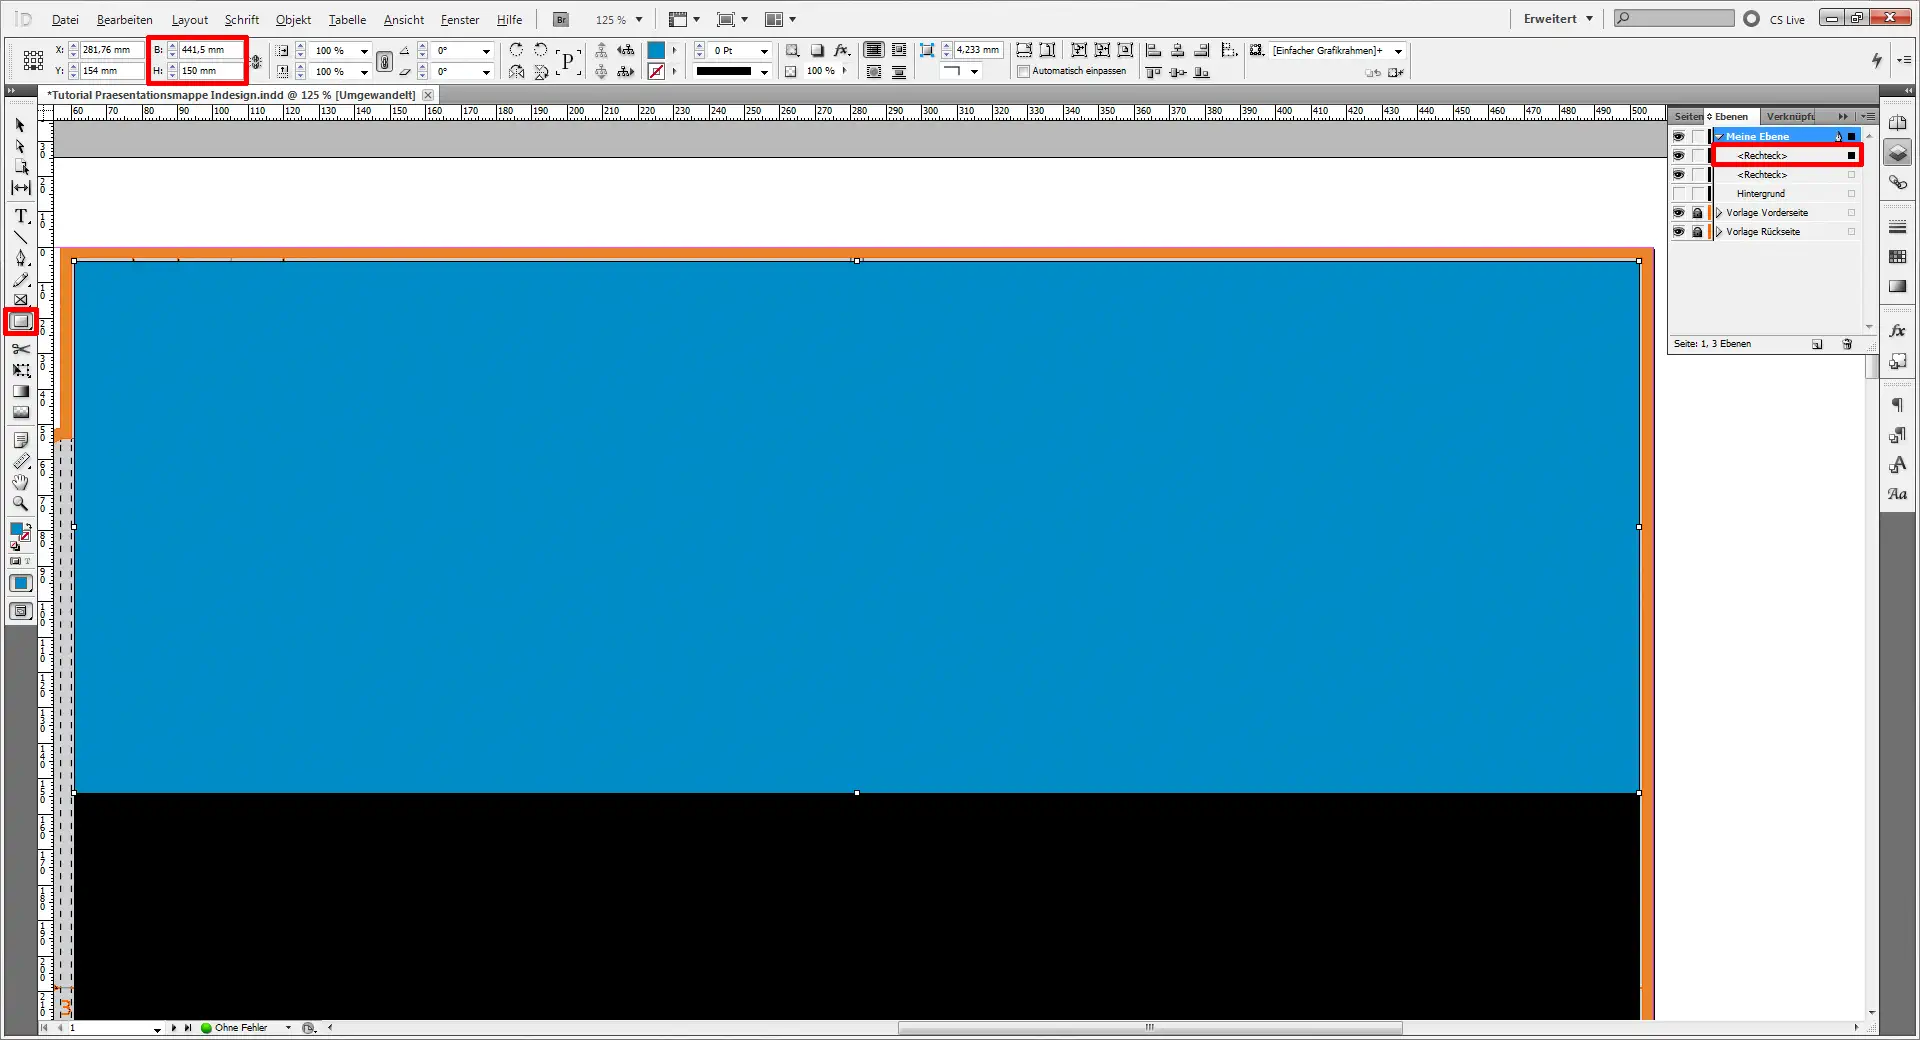1920x1040 pixels.
Task: Expand the Vorlage Rückseite layer
Action: [1719, 231]
